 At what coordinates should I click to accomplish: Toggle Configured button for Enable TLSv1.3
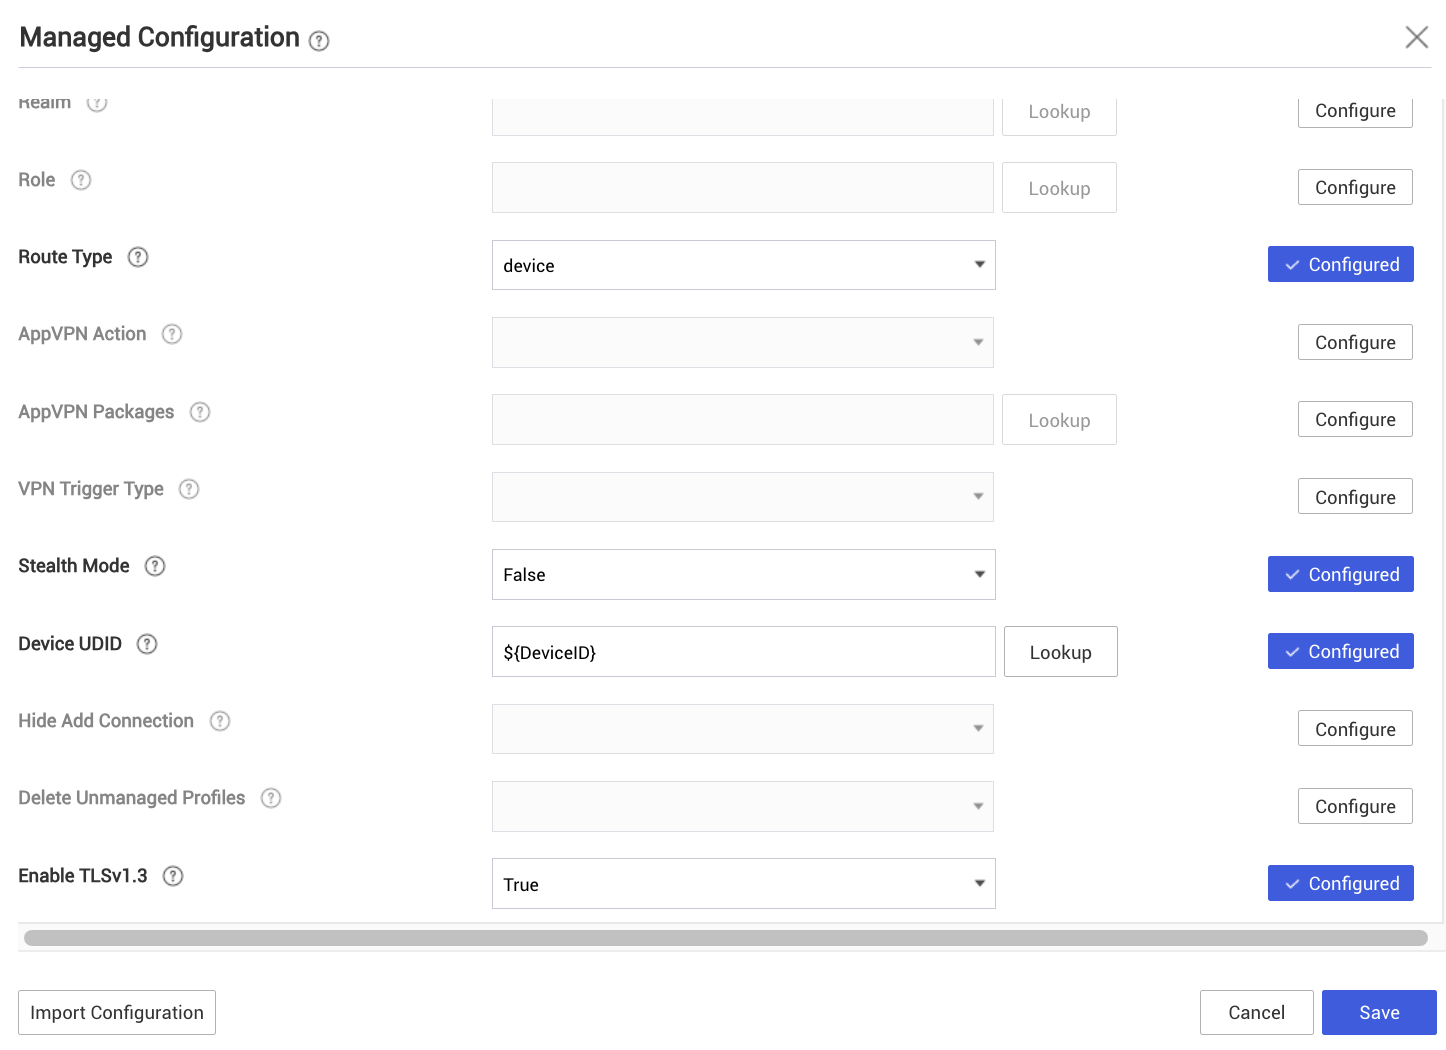click(x=1340, y=884)
